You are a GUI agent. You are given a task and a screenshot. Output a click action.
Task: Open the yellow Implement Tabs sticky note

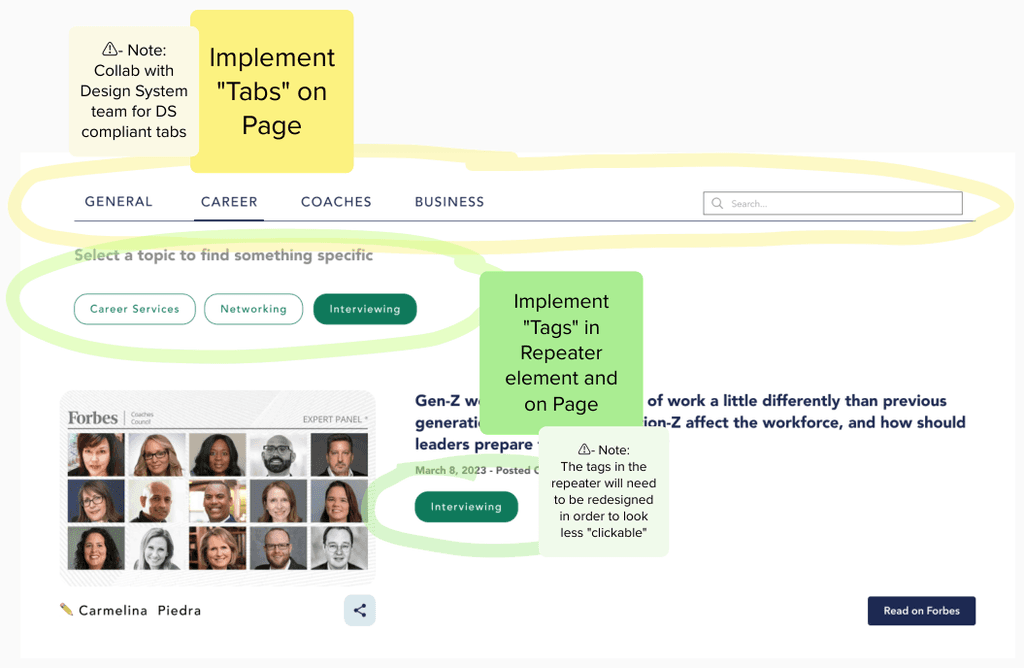(x=271, y=91)
